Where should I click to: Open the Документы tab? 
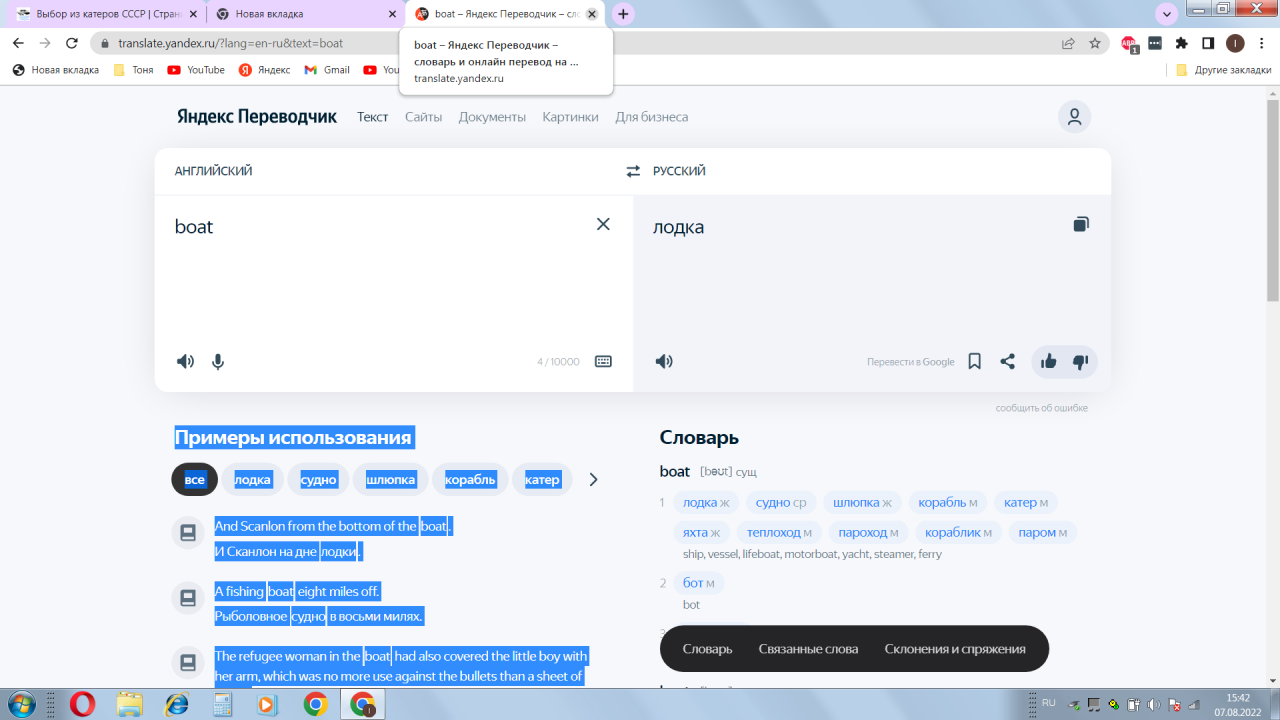(x=492, y=117)
